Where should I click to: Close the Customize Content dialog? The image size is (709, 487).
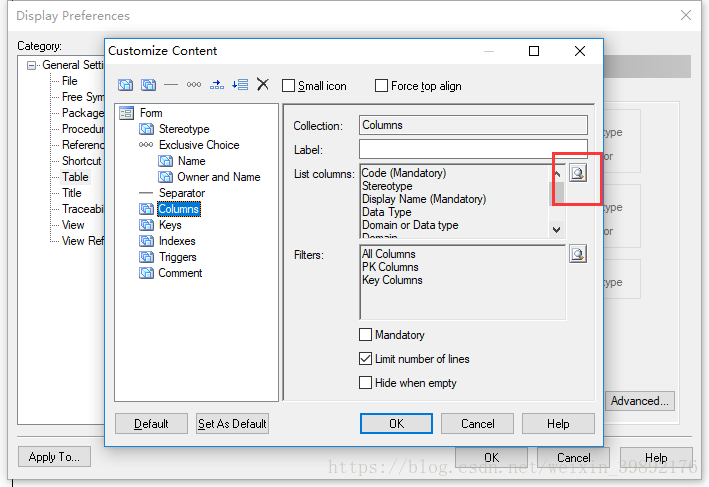click(580, 51)
